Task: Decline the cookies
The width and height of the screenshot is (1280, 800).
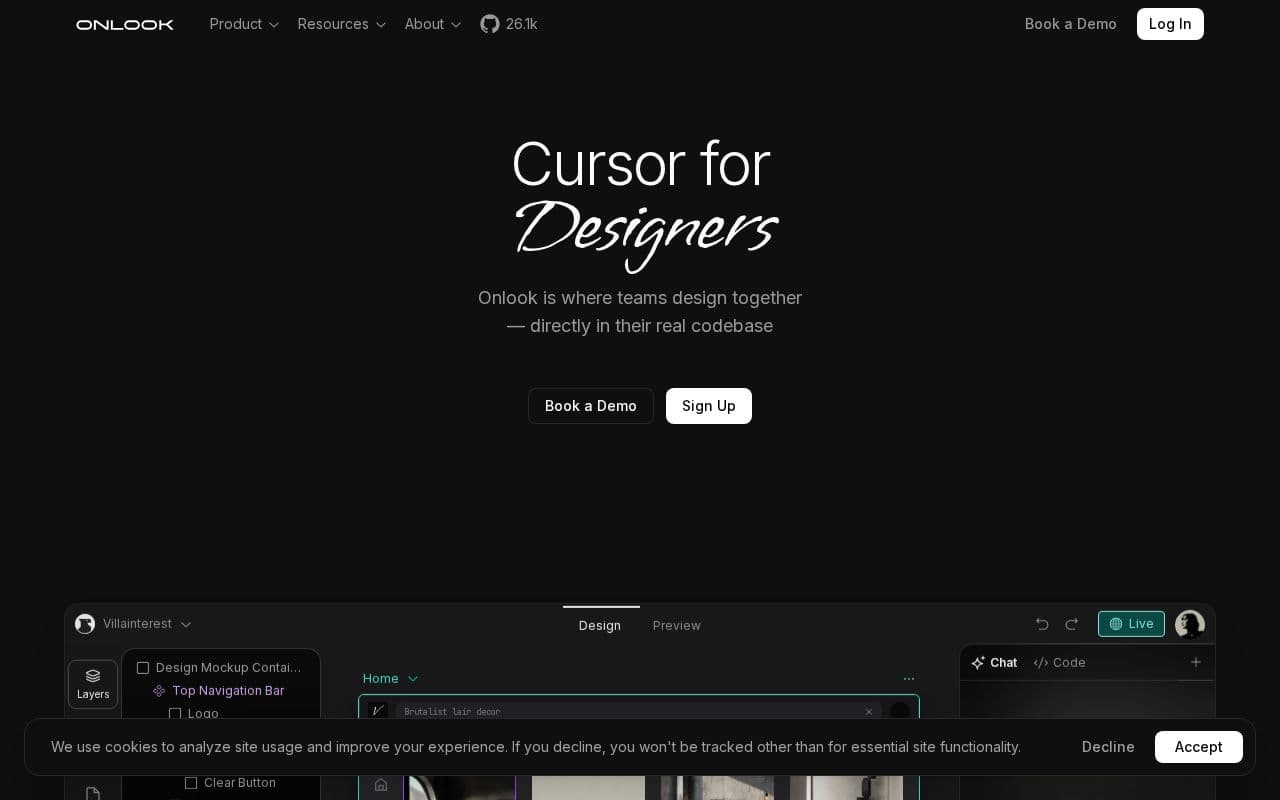Action: coord(1108,747)
